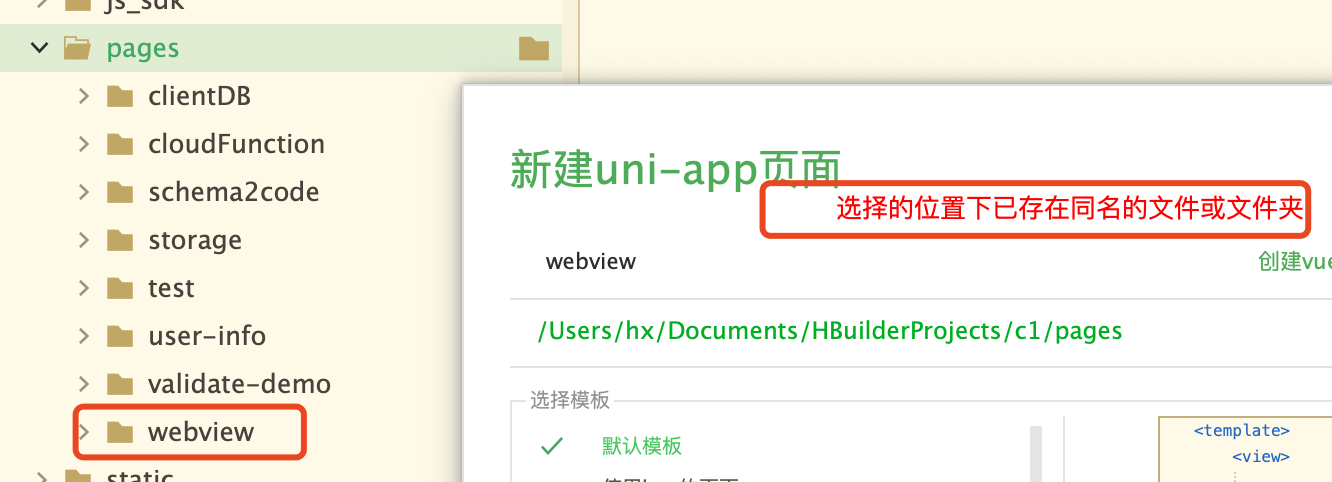Viewport: 1332px width, 482px height.
Task: Click the 创建vue file option link
Action: point(1294,261)
